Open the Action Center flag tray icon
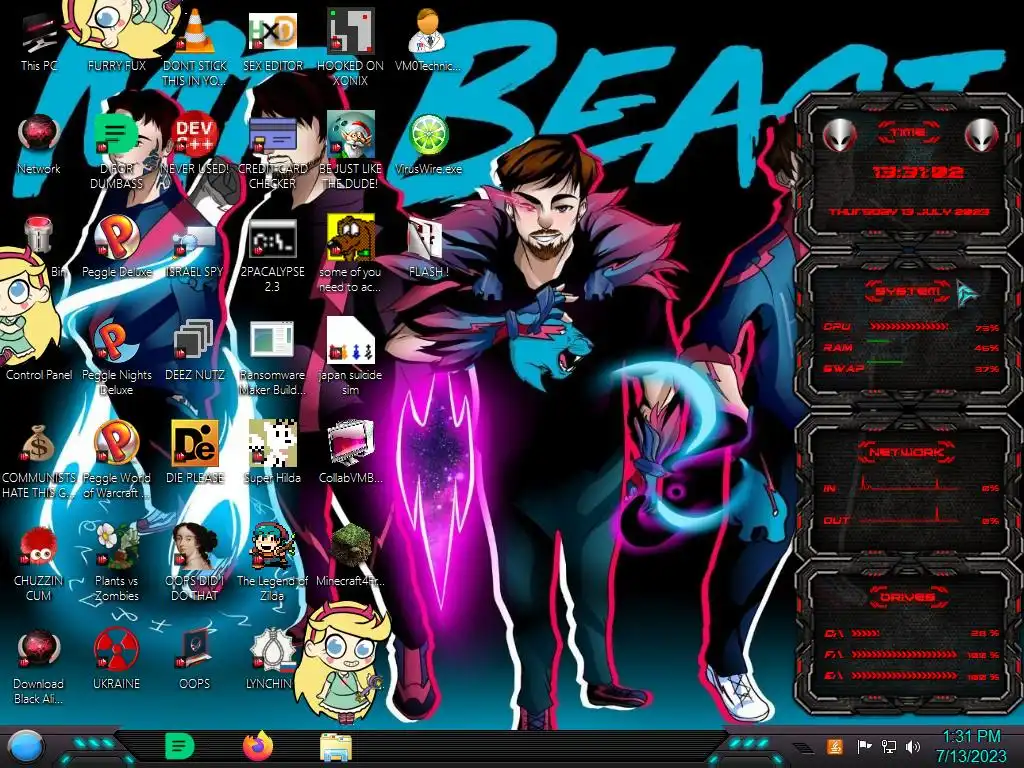This screenshot has width=1024, height=768. pos(865,746)
